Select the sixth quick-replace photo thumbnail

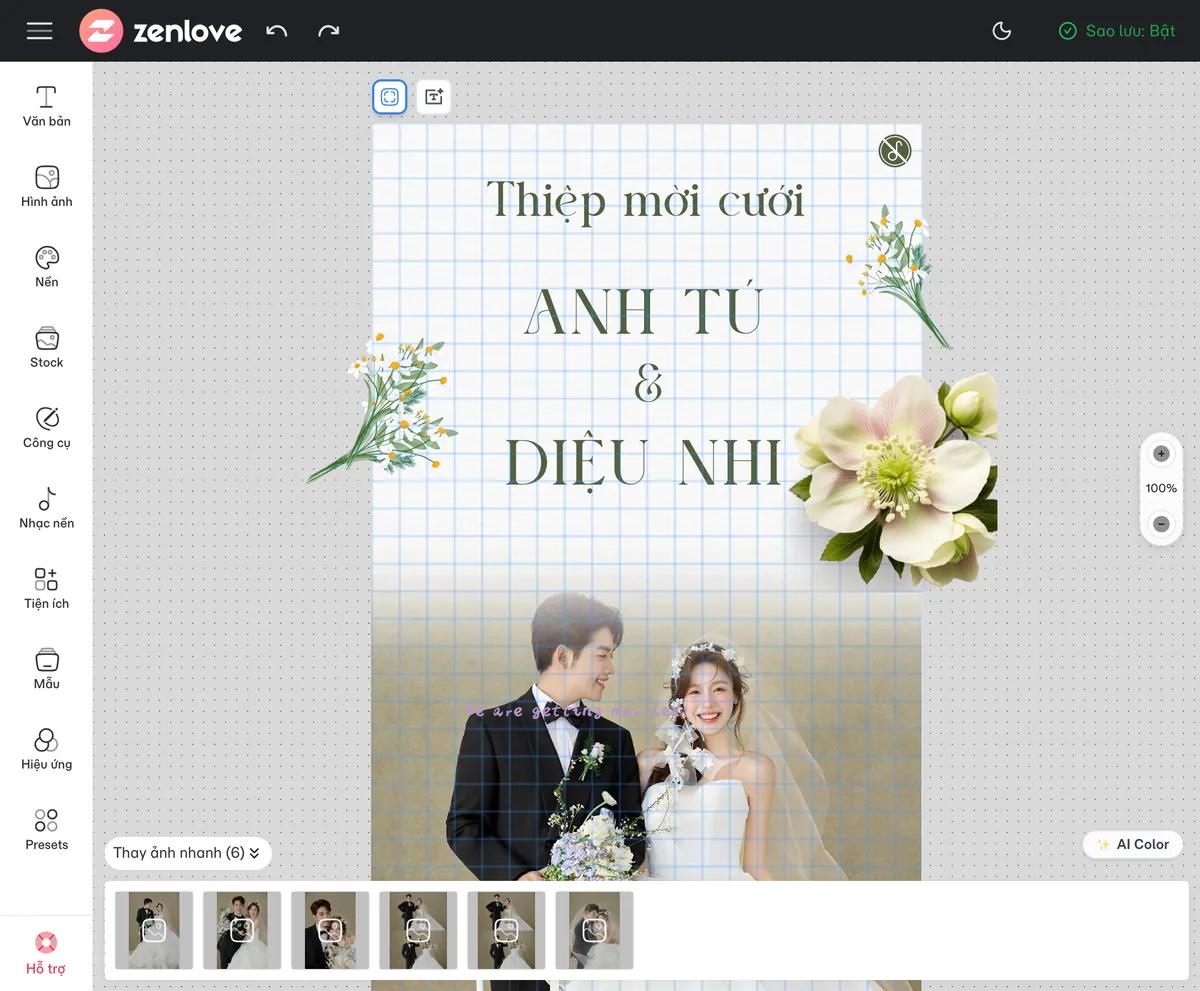coord(594,930)
